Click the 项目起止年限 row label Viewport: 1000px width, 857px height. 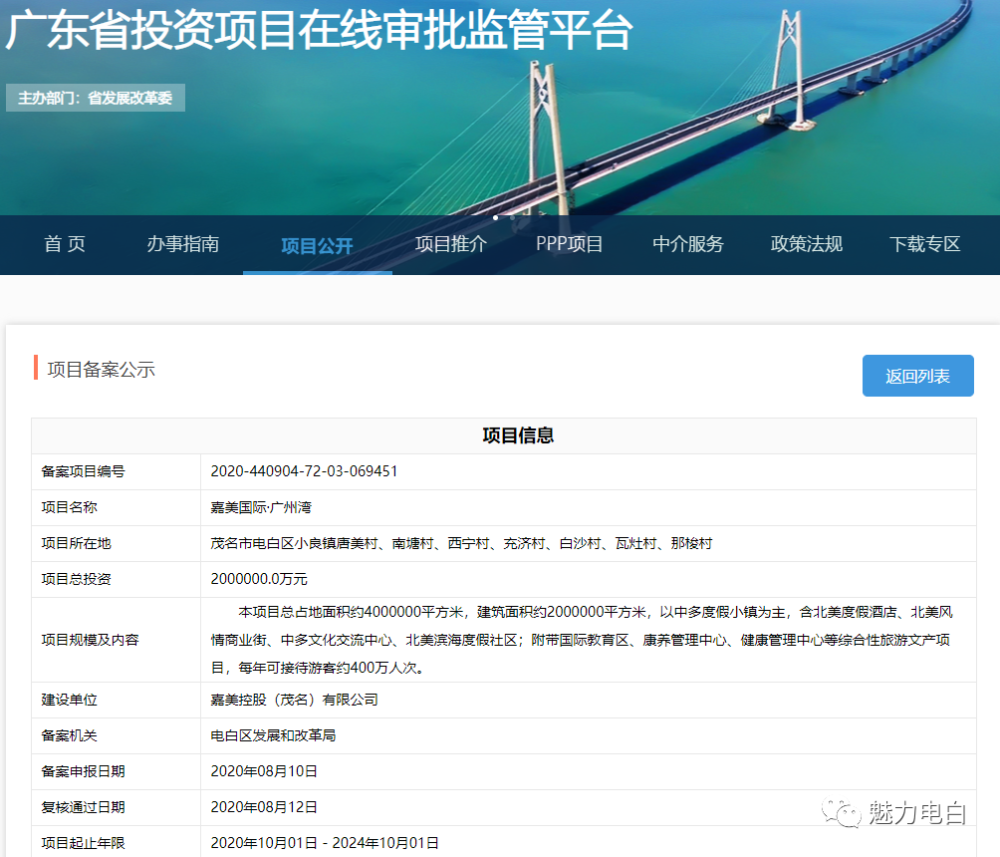click(x=83, y=843)
